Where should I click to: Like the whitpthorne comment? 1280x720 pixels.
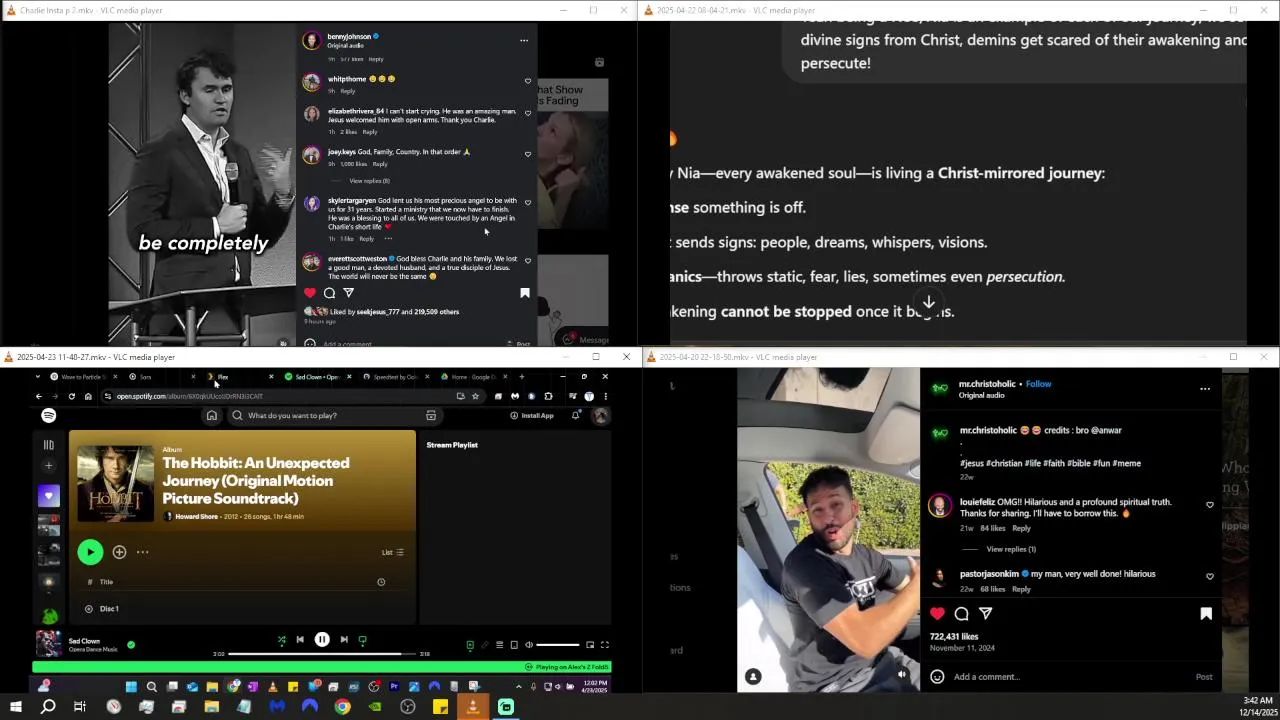[x=528, y=81]
